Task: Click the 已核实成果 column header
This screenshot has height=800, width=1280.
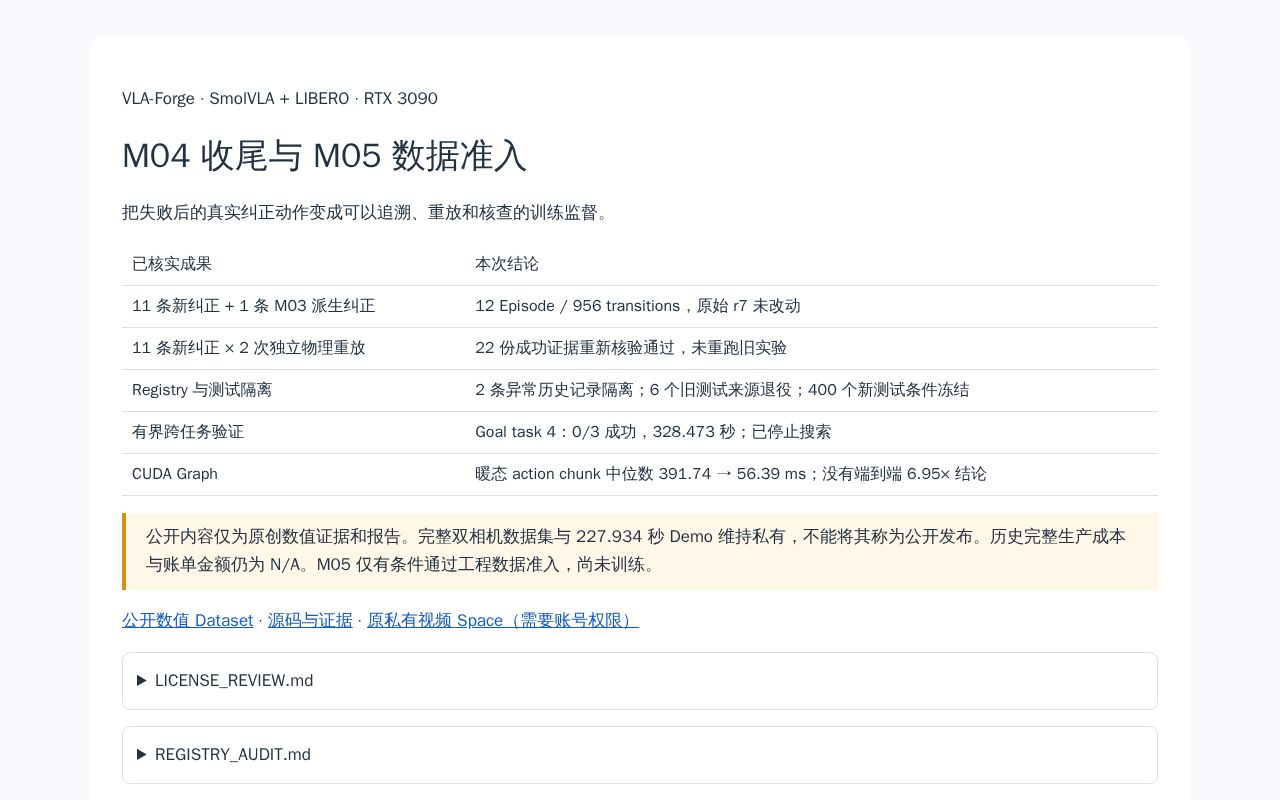Action: pyautogui.click(x=293, y=264)
